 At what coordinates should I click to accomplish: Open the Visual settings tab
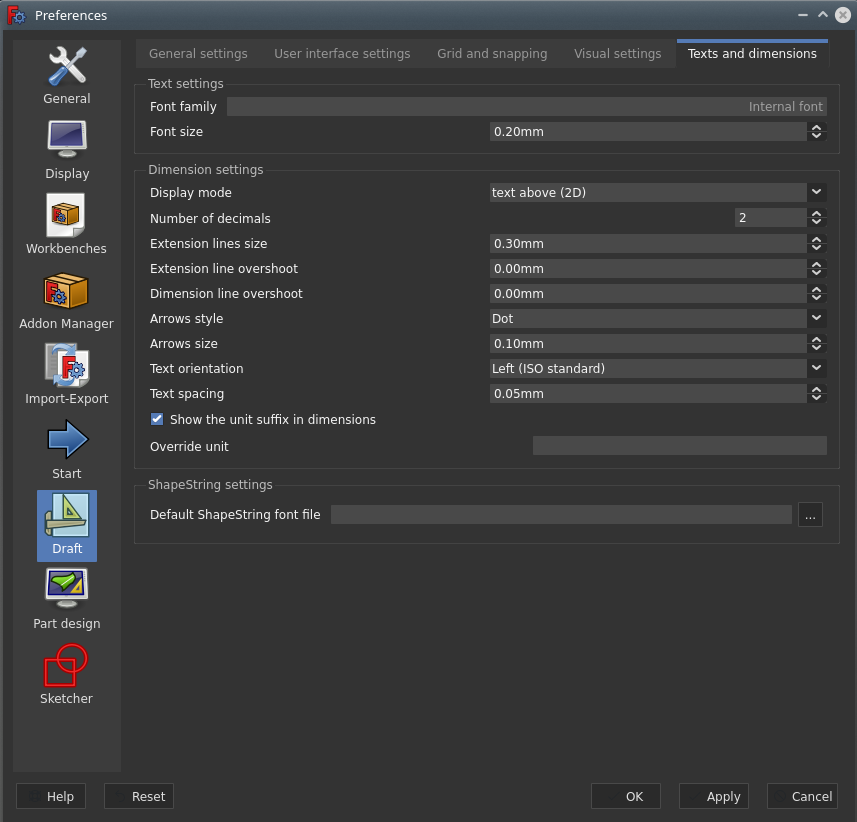coord(617,54)
